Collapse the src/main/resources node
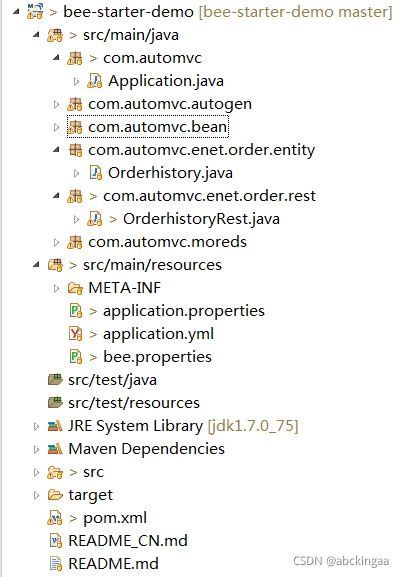 tap(36, 265)
